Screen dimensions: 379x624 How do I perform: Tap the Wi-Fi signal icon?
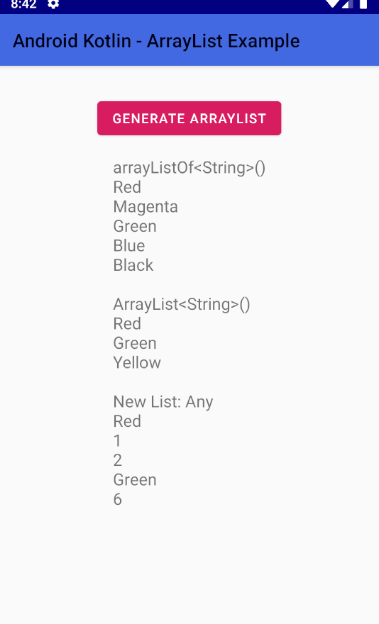coord(332,4)
